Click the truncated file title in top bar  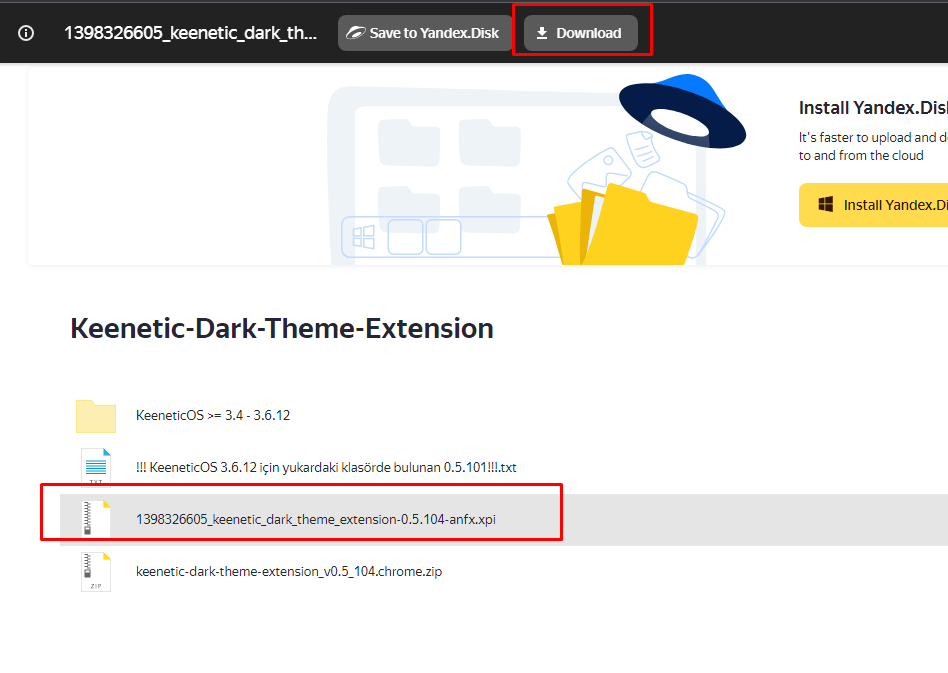(x=190, y=33)
